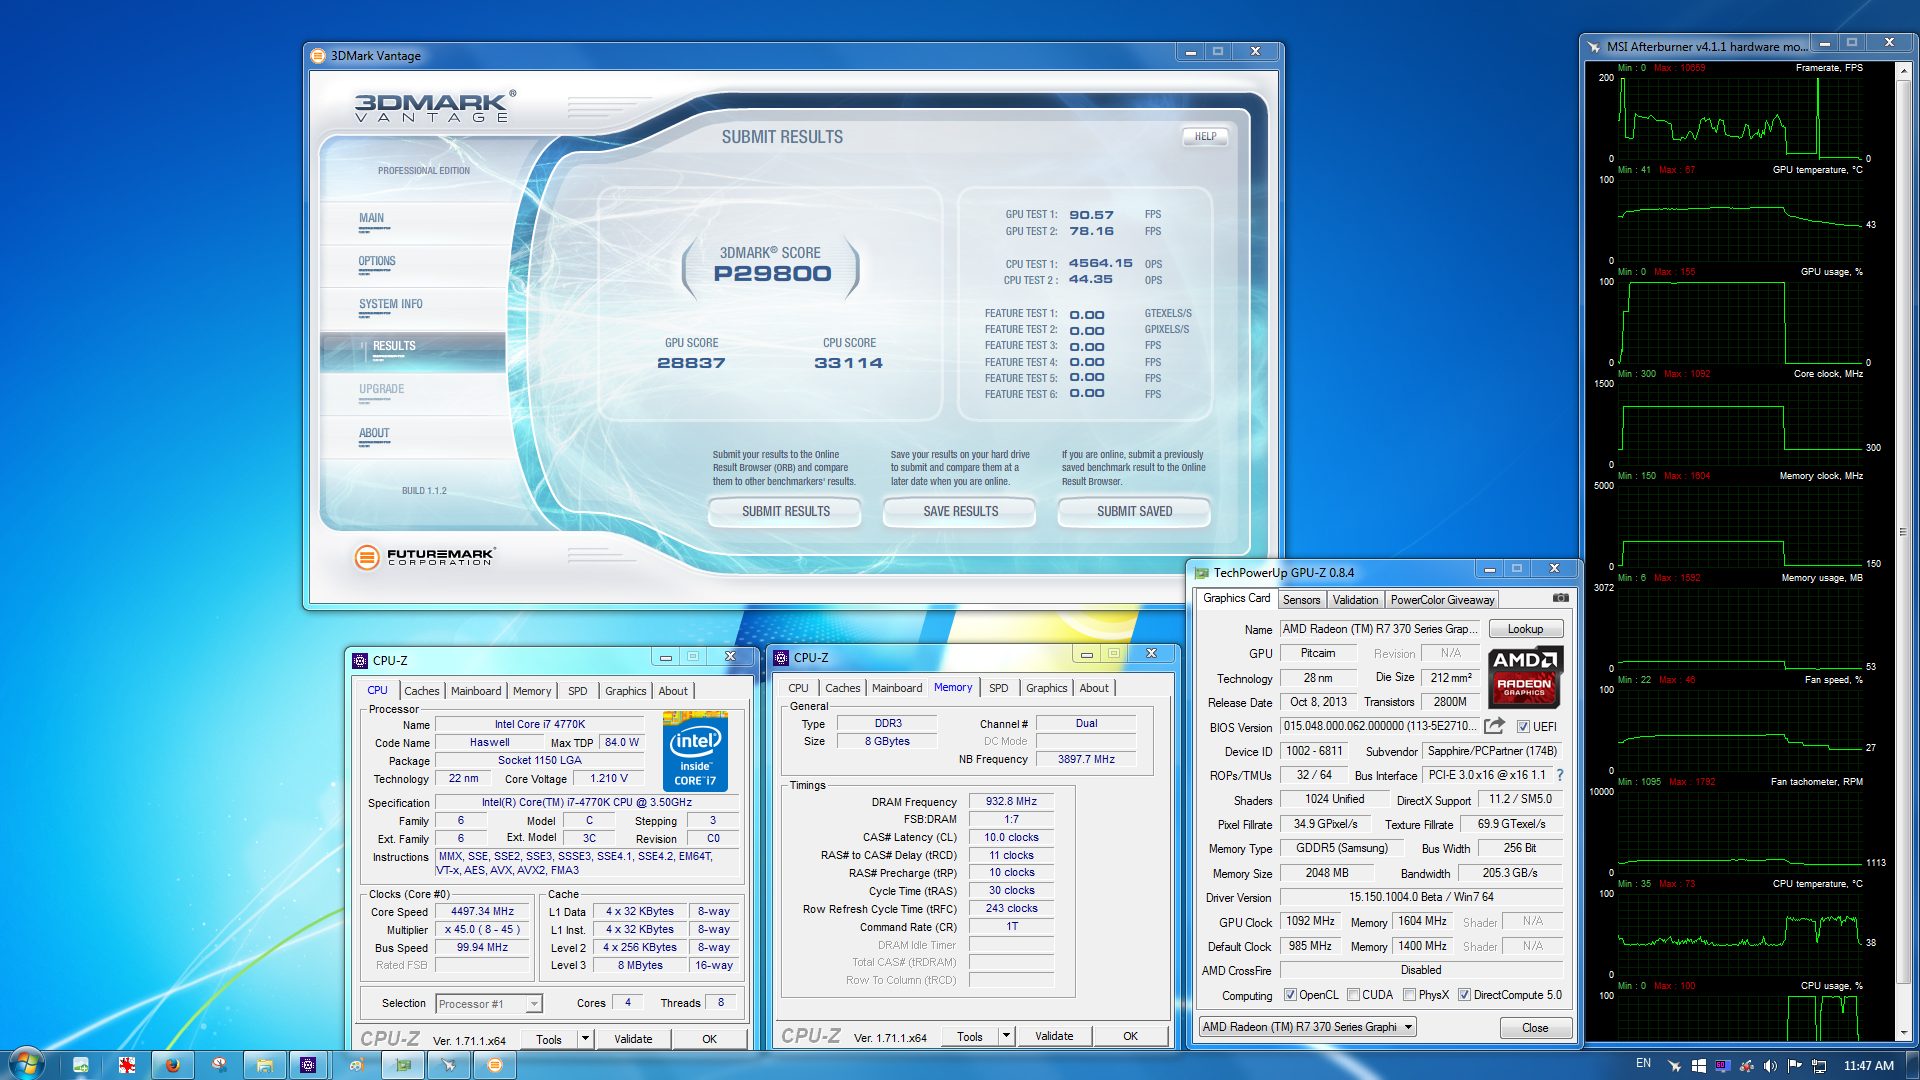Click the Show Desktop strip beside the clock
Image resolution: width=1920 pixels, height=1080 pixels.
1912,1065
